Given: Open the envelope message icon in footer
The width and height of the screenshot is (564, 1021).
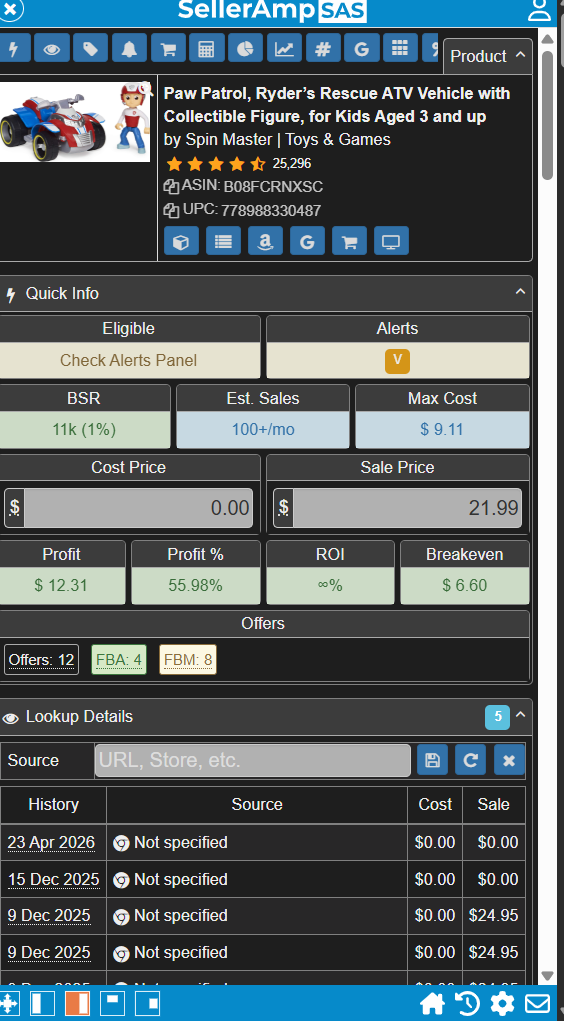Looking at the screenshot, I should point(538,1003).
